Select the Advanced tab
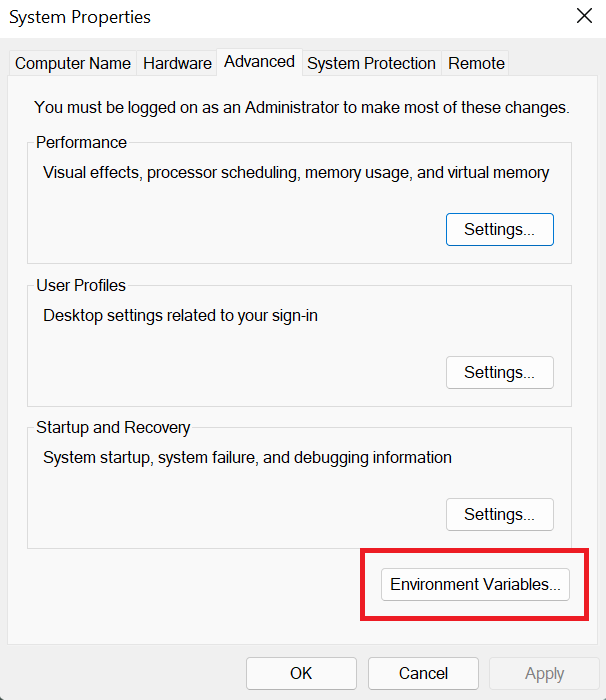This screenshot has height=700, width=606. tap(259, 62)
